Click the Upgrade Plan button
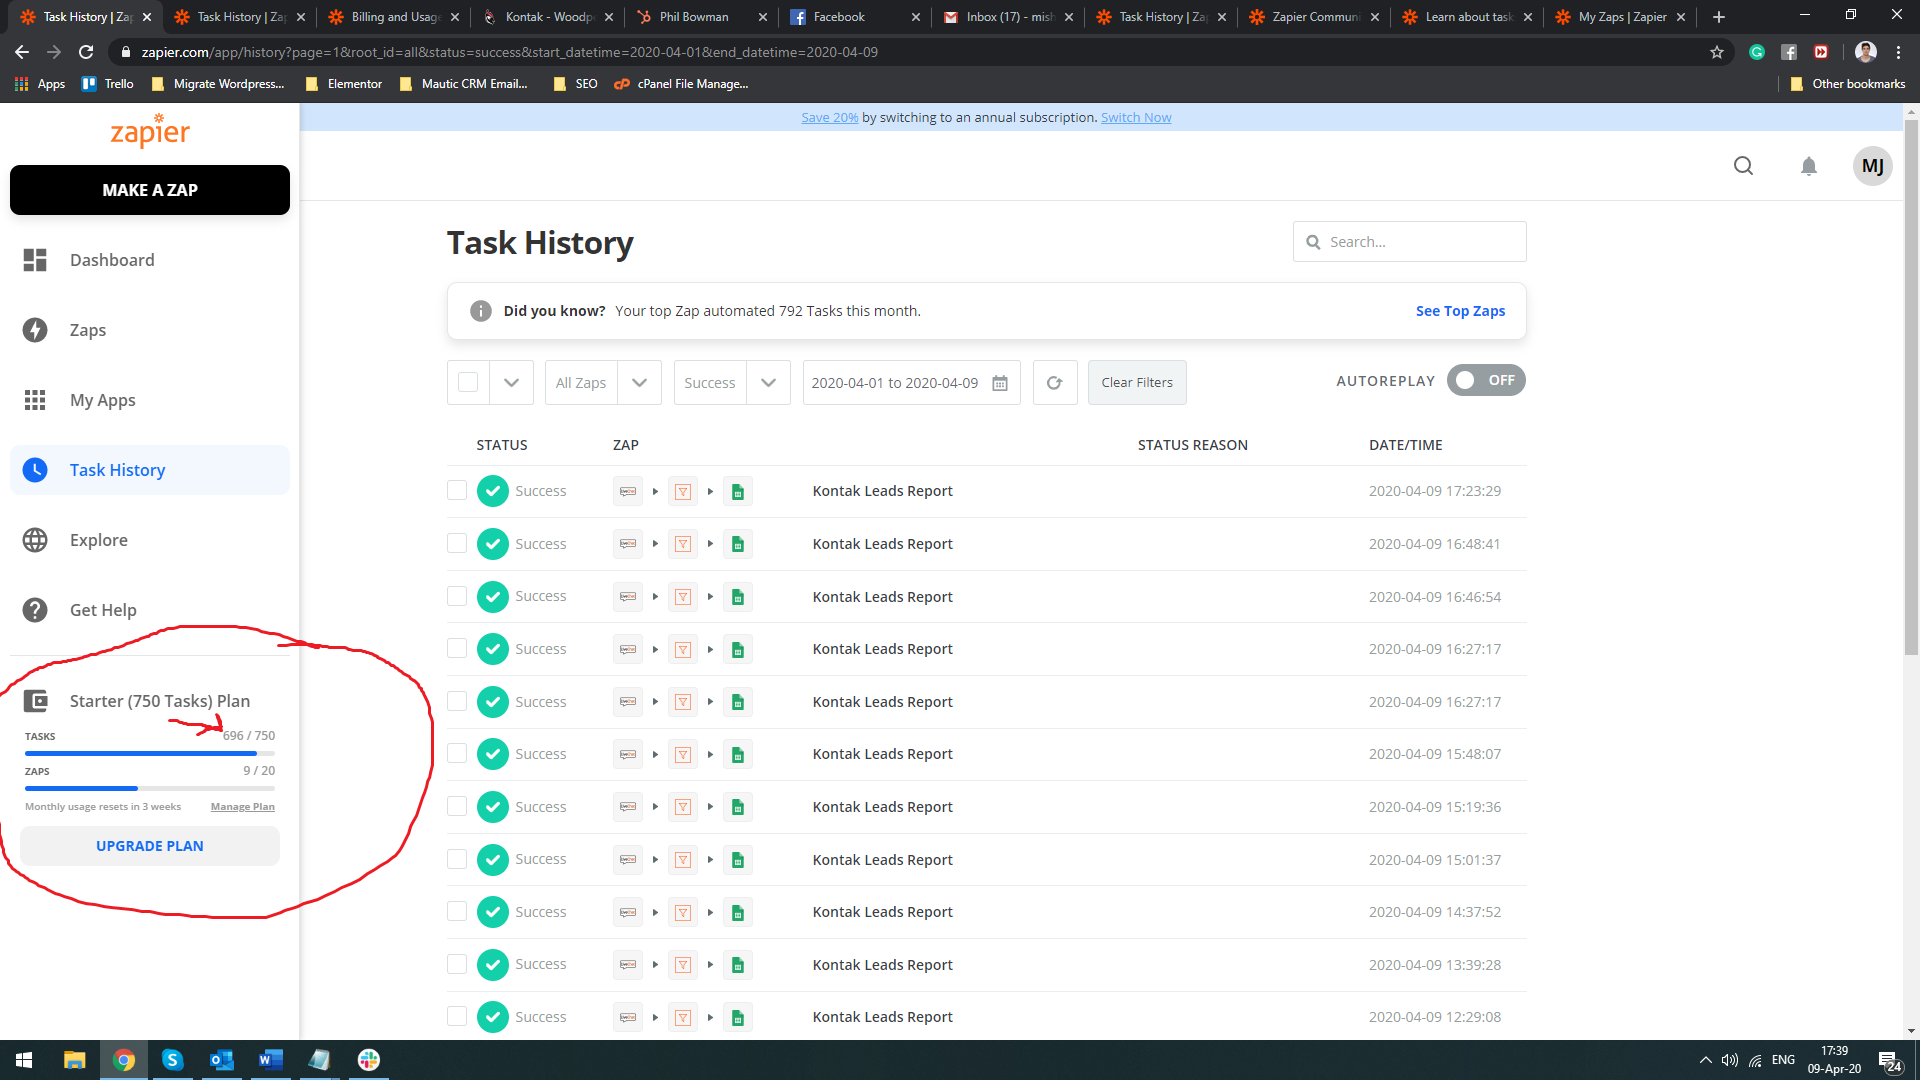The image size is (1920, 1080). click(x=150, y=846)
